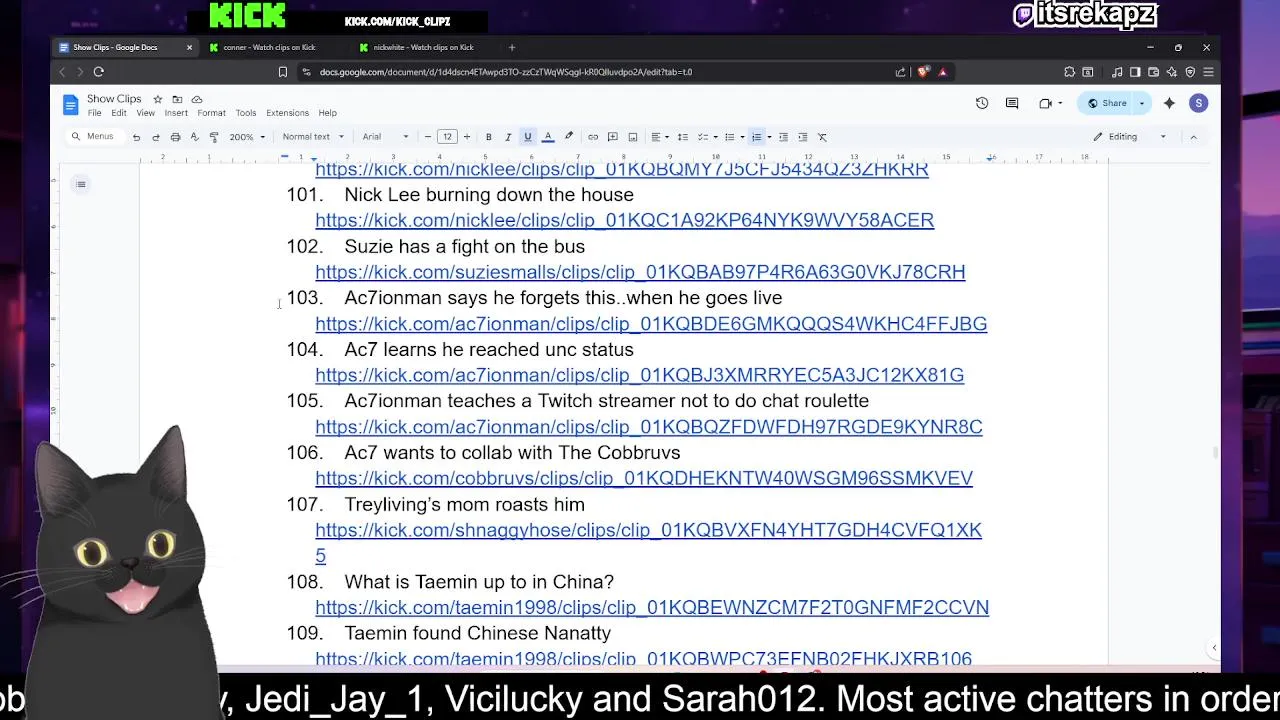The width and height of the screenshot is (1280, 720).
Task: Toggle bold formatting
Action: point(488,137)
